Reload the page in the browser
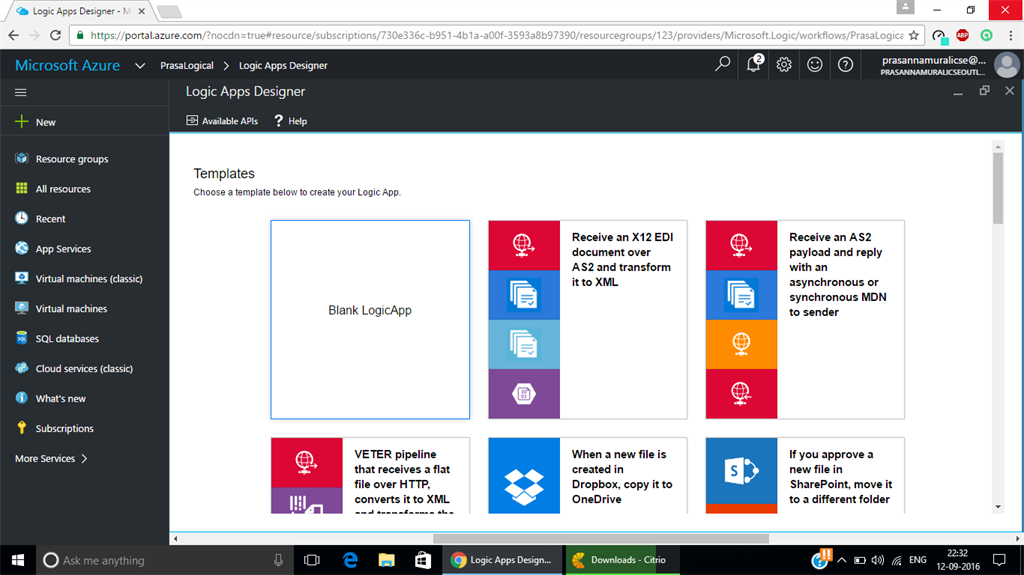The width and height of the screenshot is (1024, 575). point(56,35)
